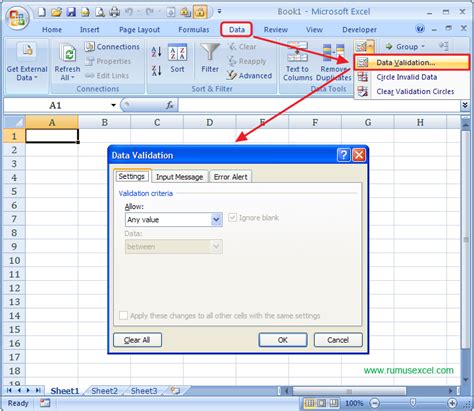This screenshot has height=411, width=474.
Task: Open the Office Button menu
Action: tap(17, 18)
